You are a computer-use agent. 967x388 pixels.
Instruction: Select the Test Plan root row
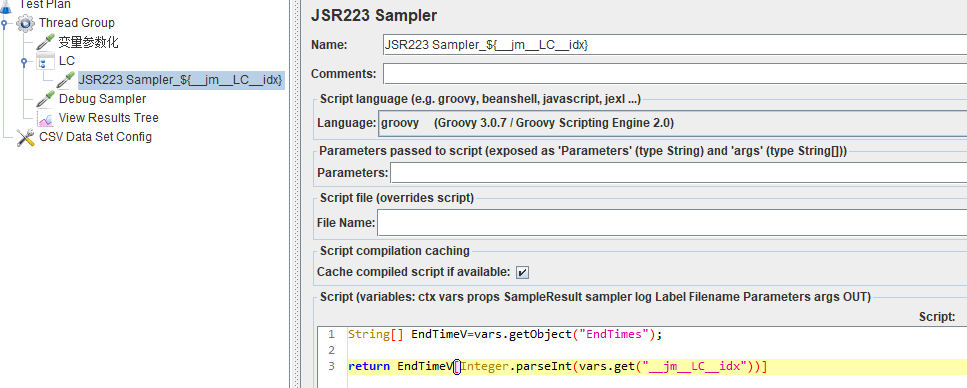point(44,4)
